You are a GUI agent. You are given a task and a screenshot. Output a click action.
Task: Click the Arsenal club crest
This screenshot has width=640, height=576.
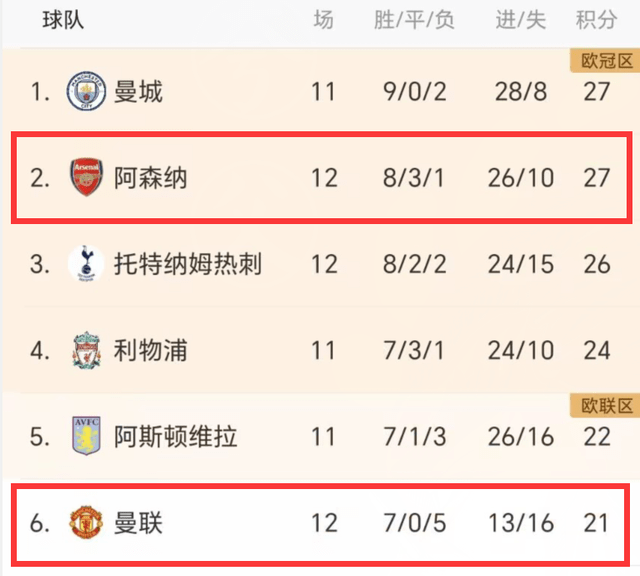86,177
